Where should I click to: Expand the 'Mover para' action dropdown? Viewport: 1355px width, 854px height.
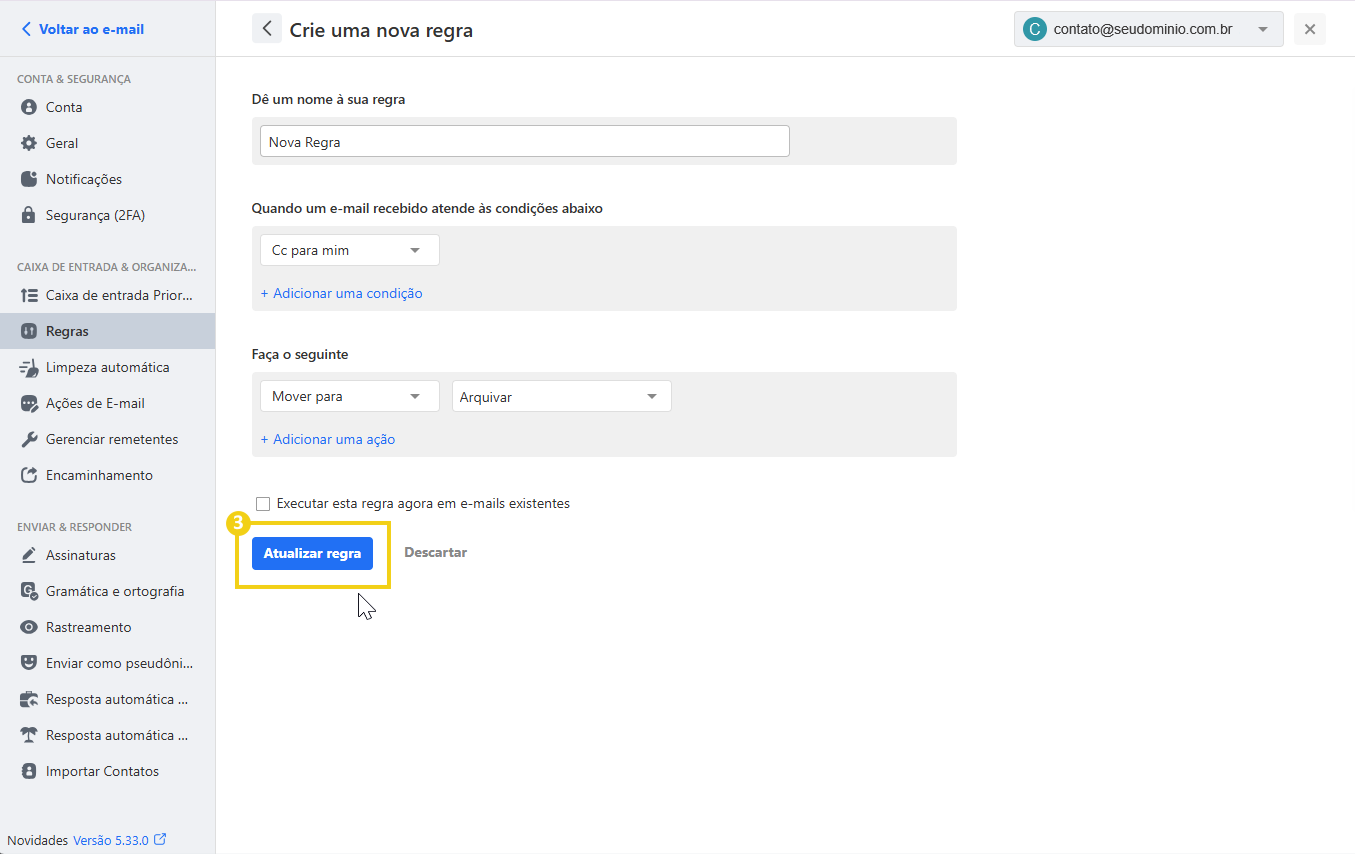tap(349, 396)
